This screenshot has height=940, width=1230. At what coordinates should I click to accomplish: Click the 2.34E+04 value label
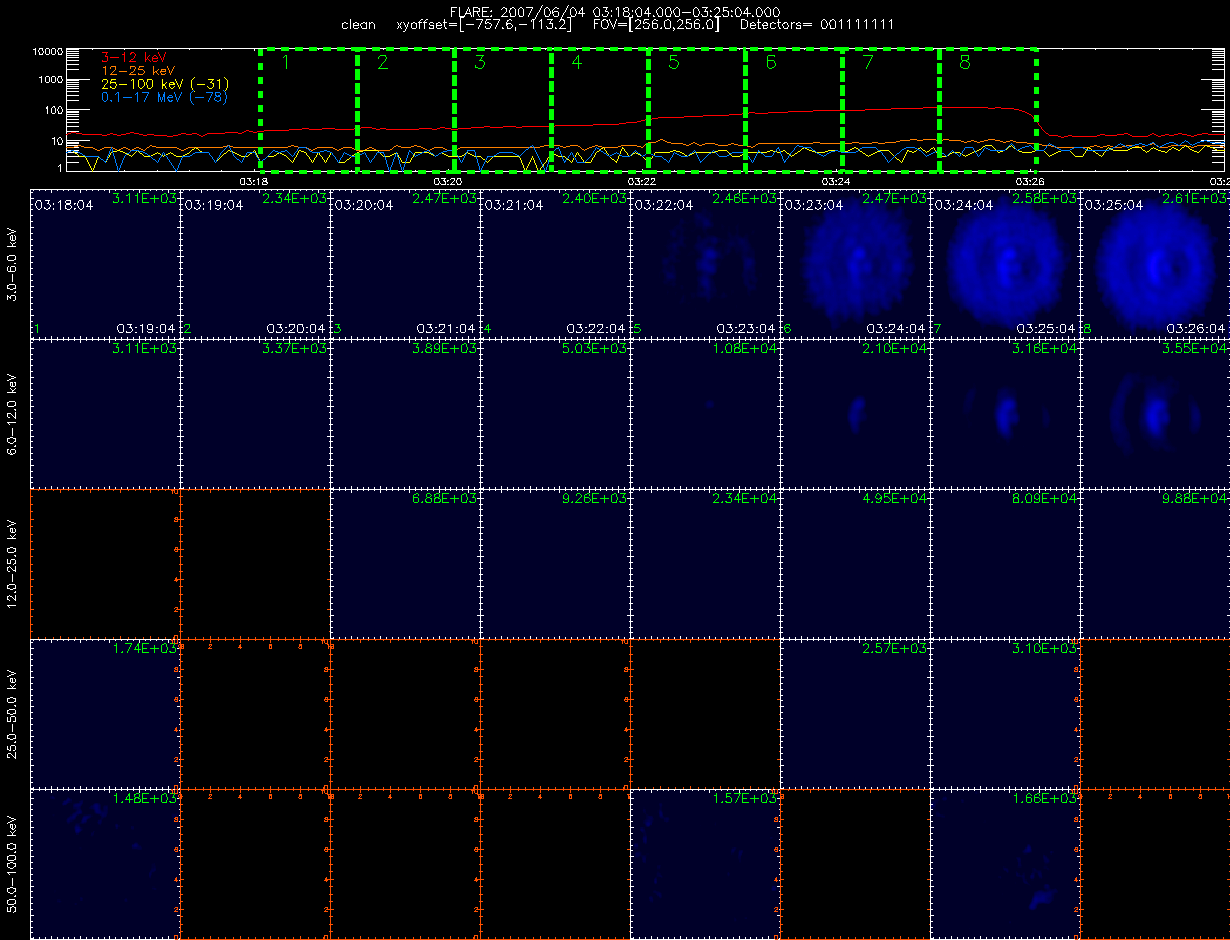[x=744, y=499]
